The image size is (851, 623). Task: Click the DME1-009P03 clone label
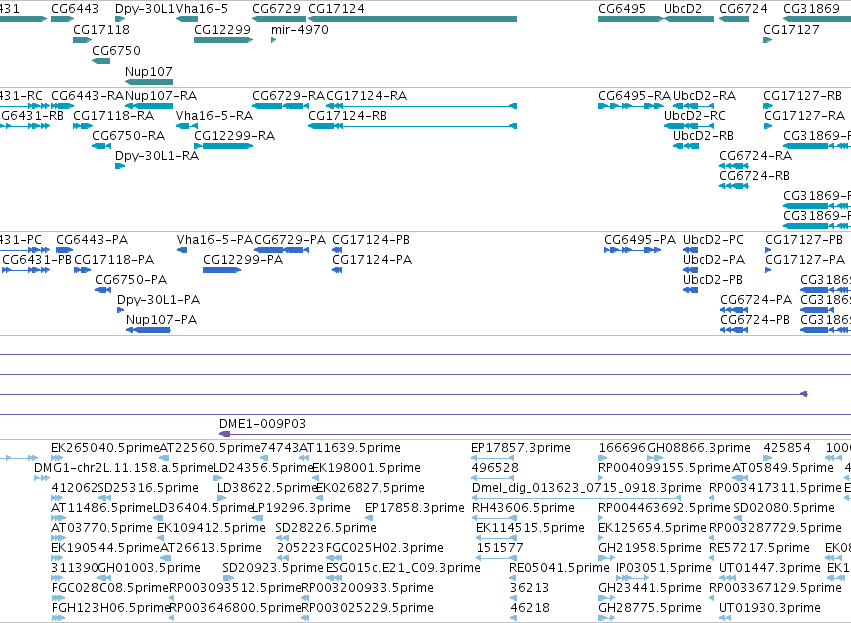[262, 424]
